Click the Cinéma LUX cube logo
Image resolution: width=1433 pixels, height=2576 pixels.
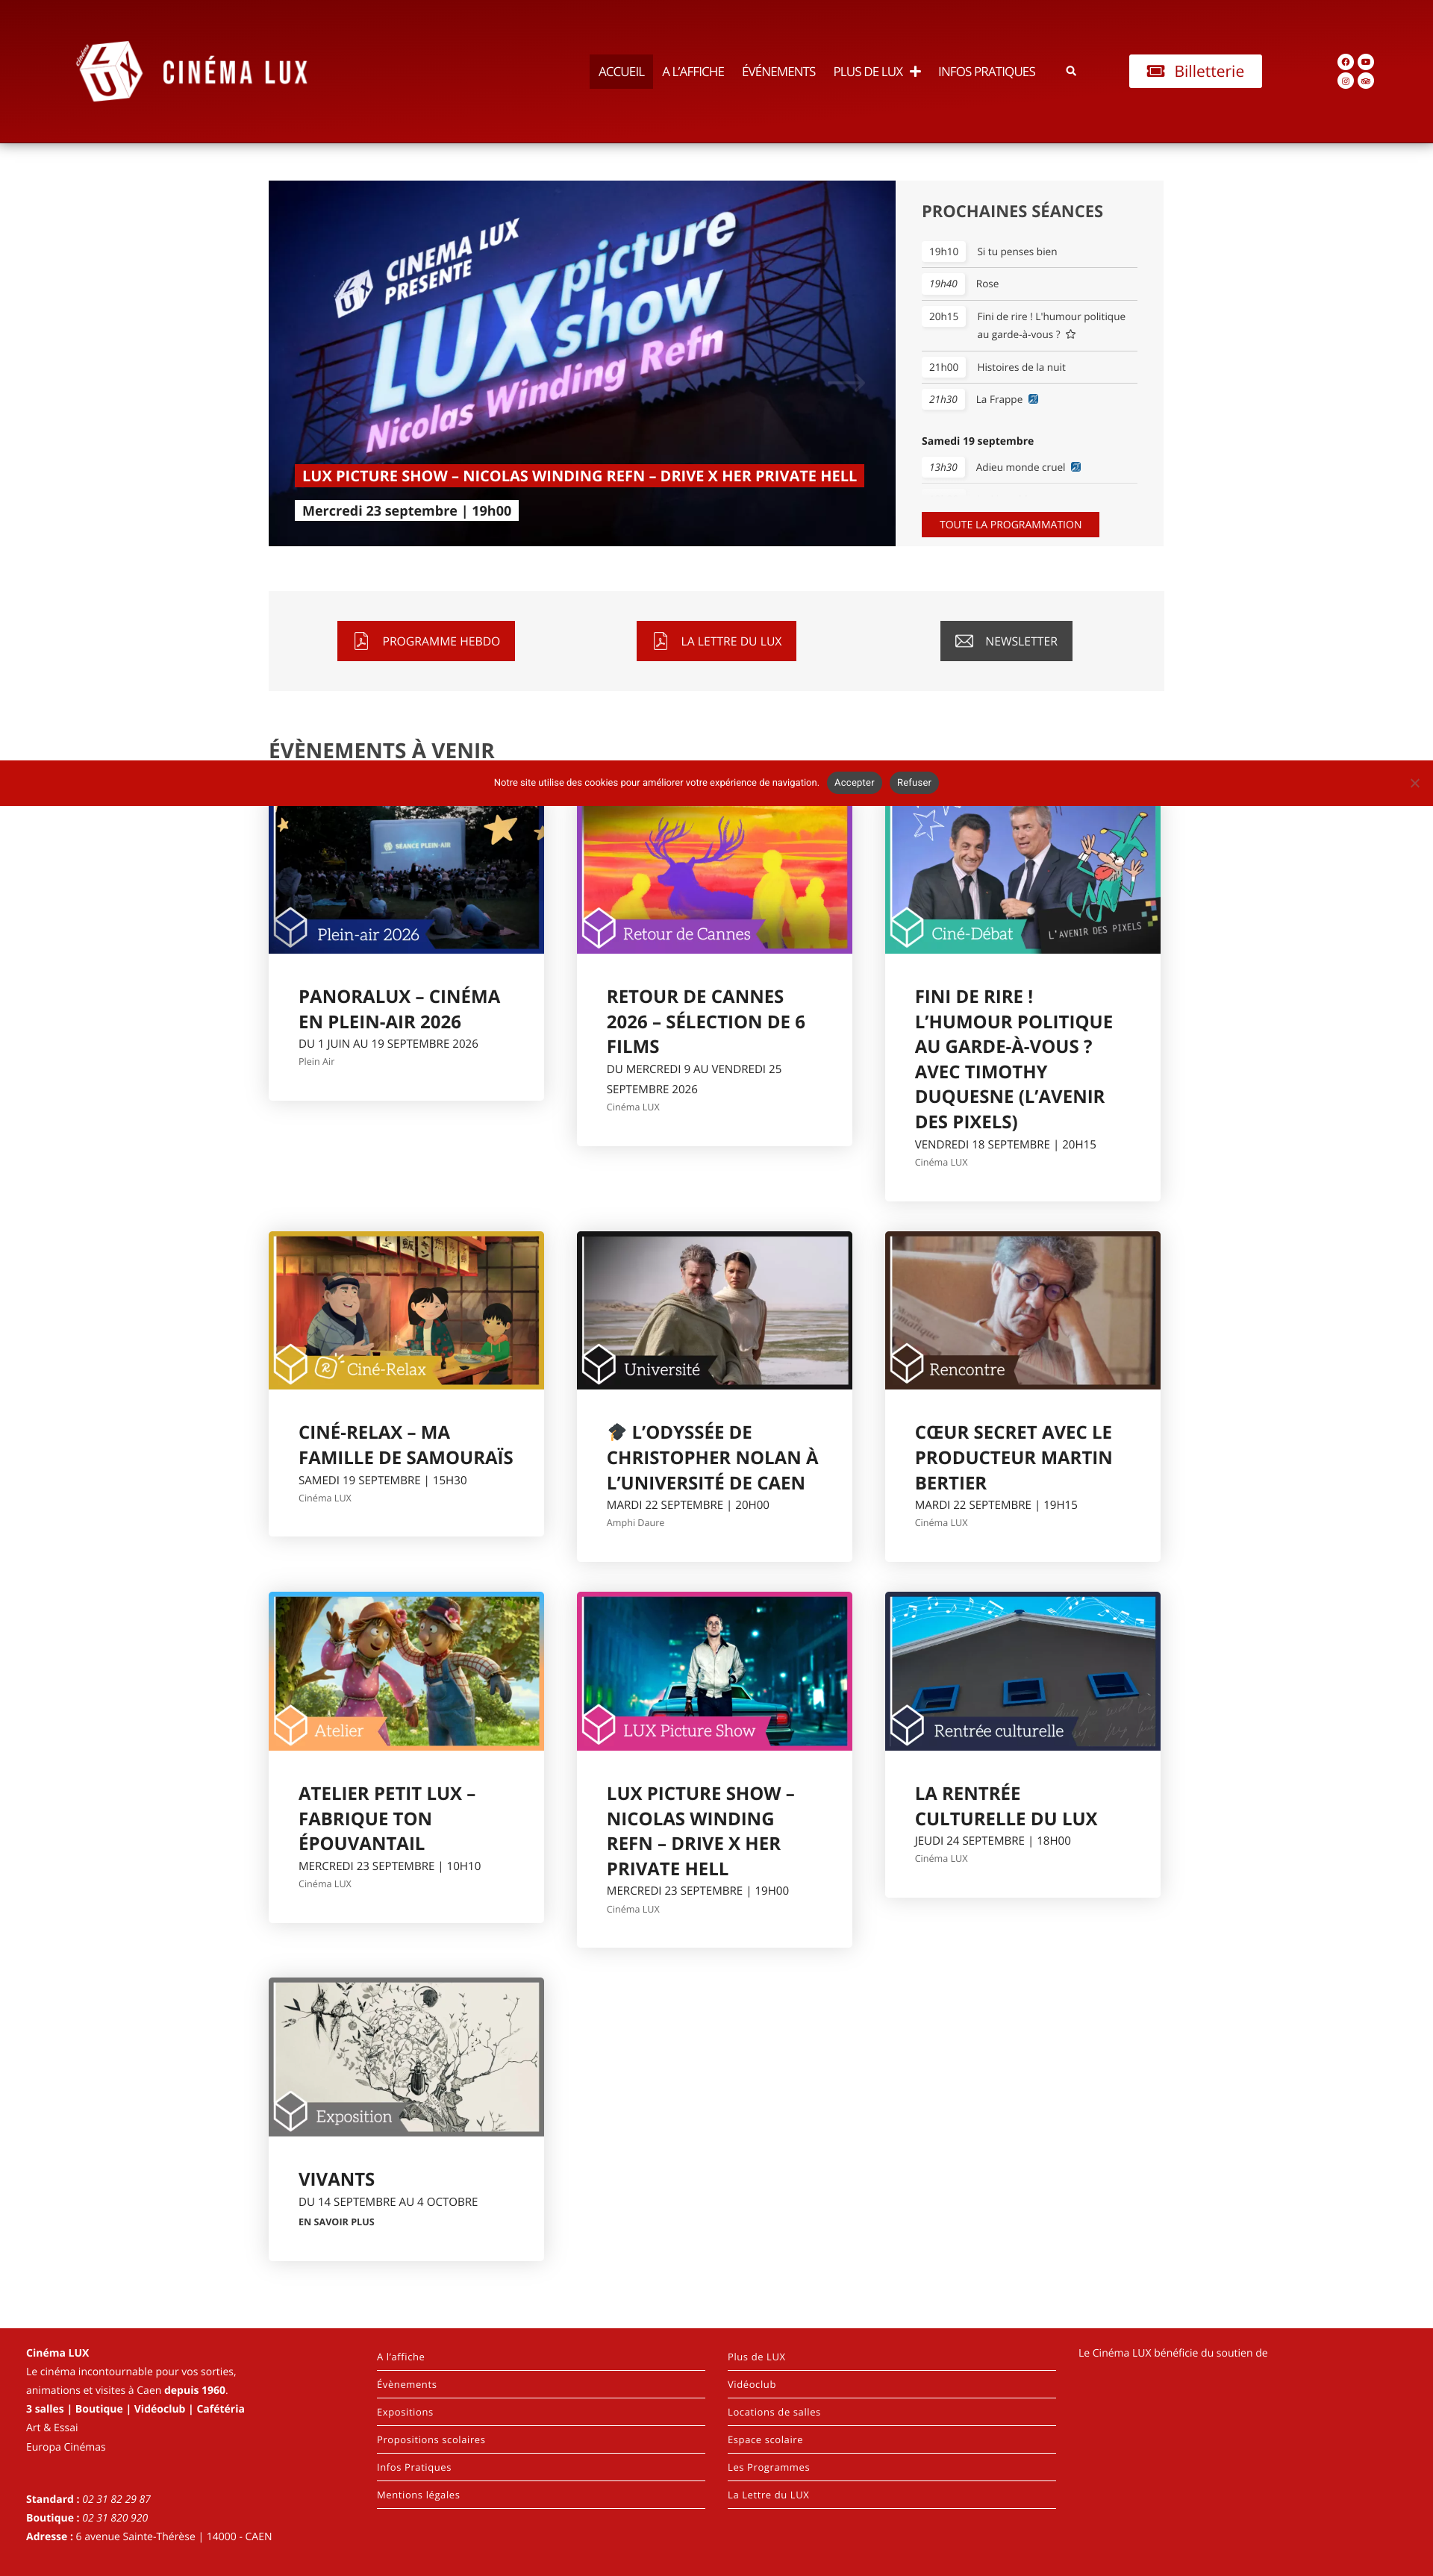pyautogui.click(x=110, y=71)
